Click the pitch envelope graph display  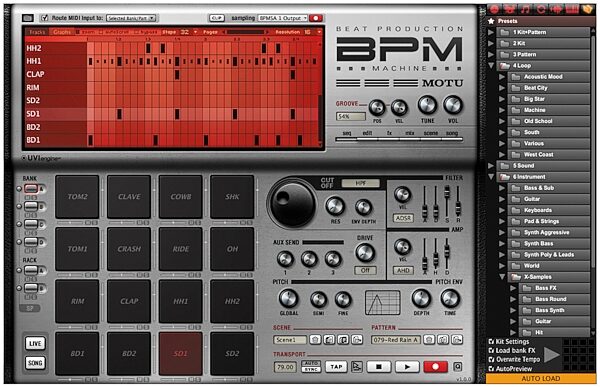coord(383,302)
